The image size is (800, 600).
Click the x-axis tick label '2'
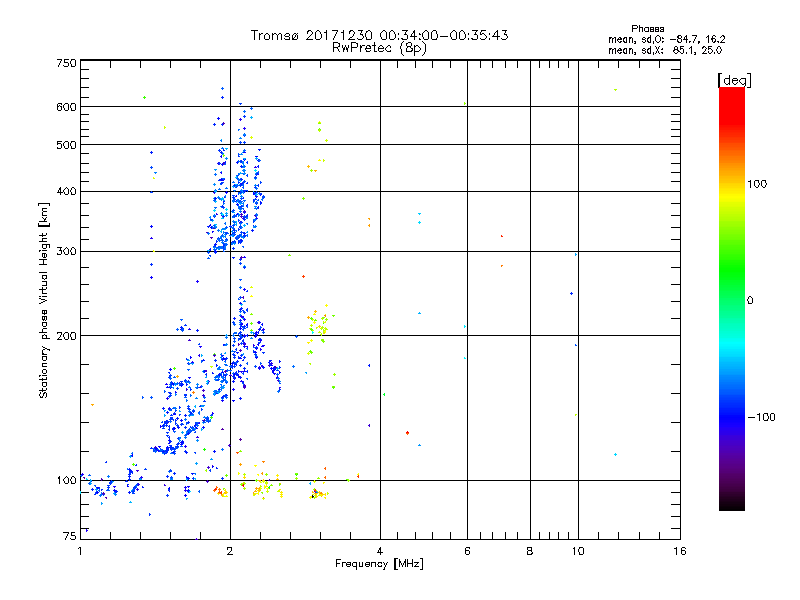click(230, 551)
